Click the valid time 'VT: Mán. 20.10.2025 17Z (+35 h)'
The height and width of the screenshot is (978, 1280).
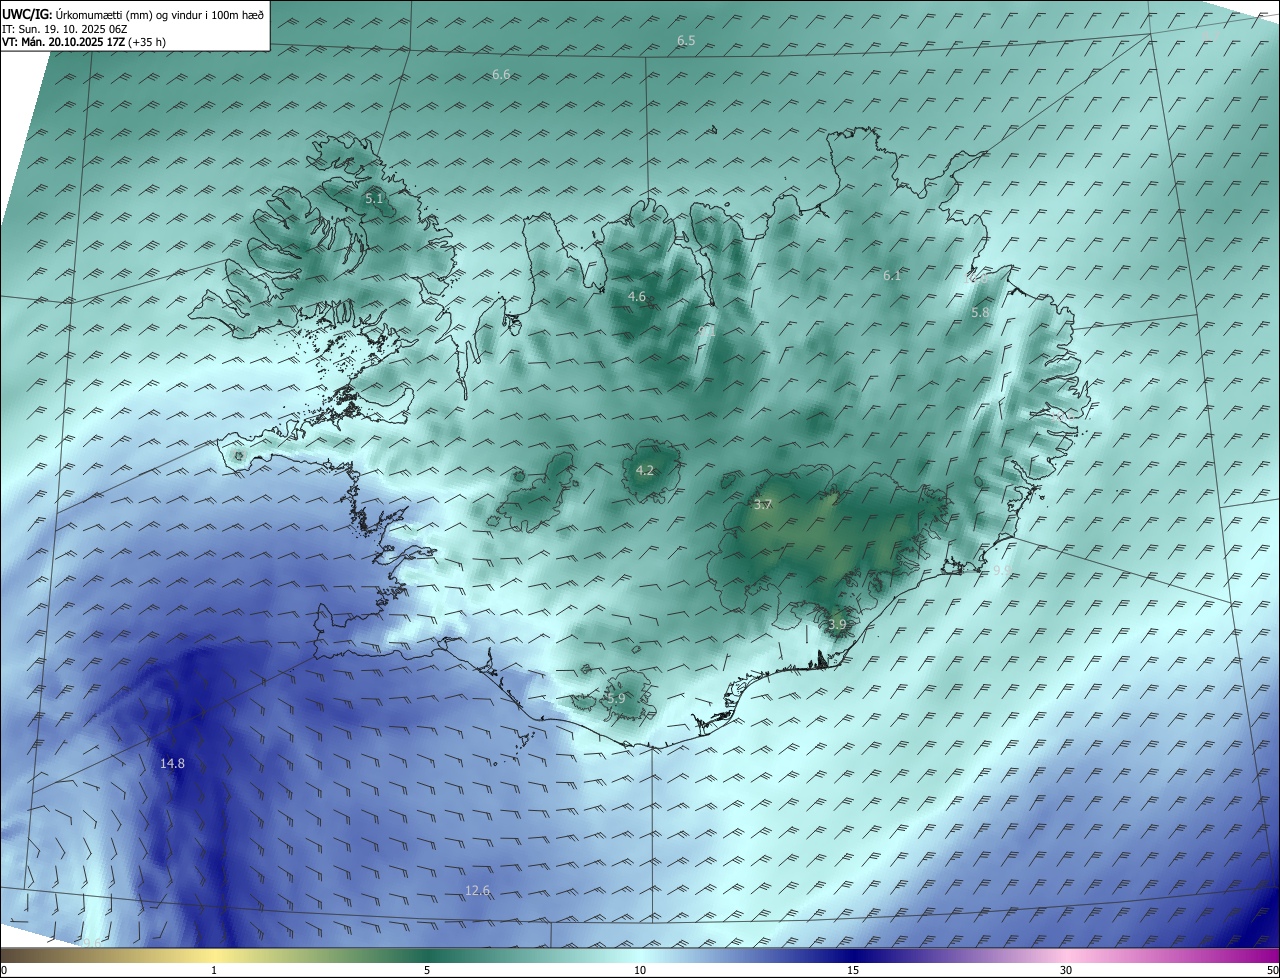point(84,42)
